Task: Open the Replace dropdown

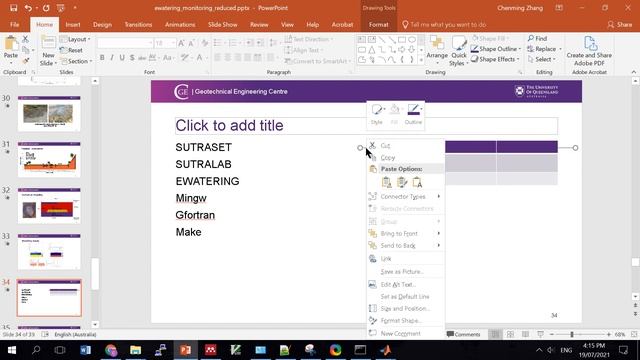Action: click(544, 49)
